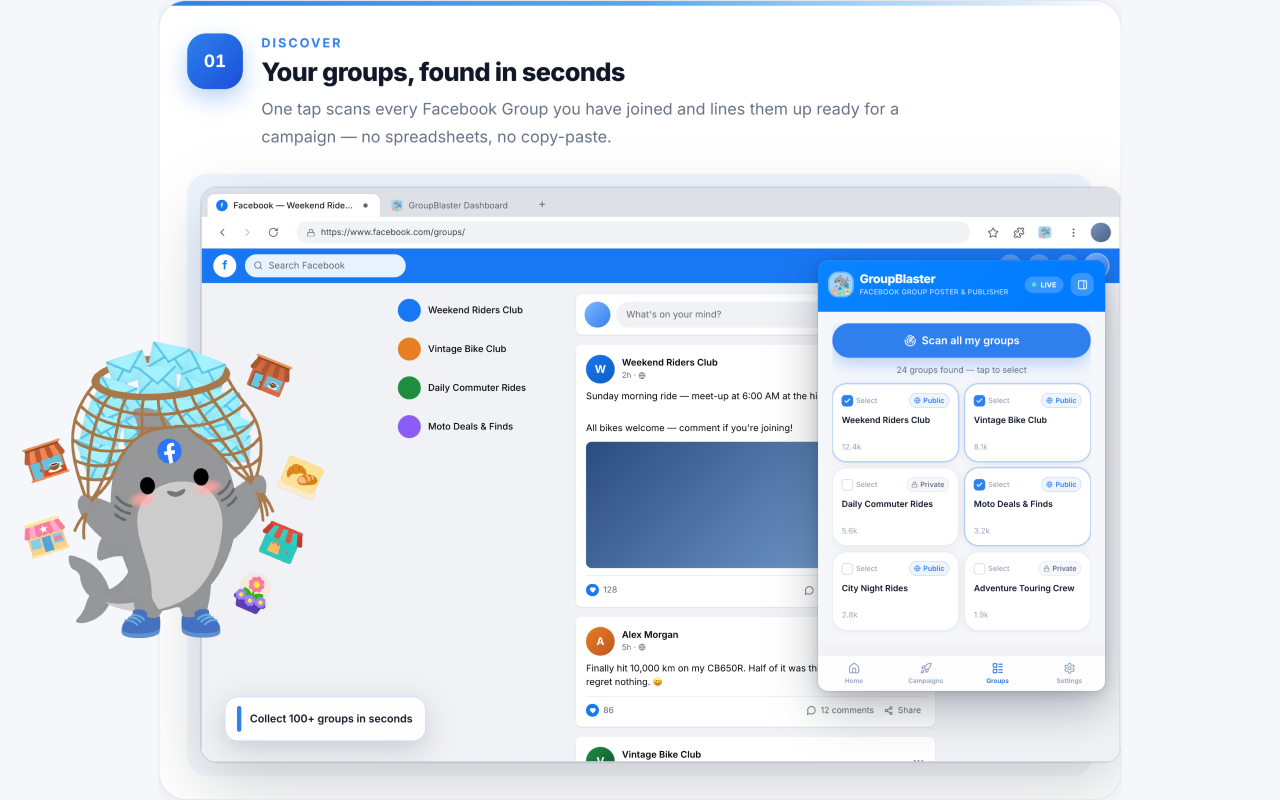Click the Weekend Riders Club post image

click(x=702, y=505)
